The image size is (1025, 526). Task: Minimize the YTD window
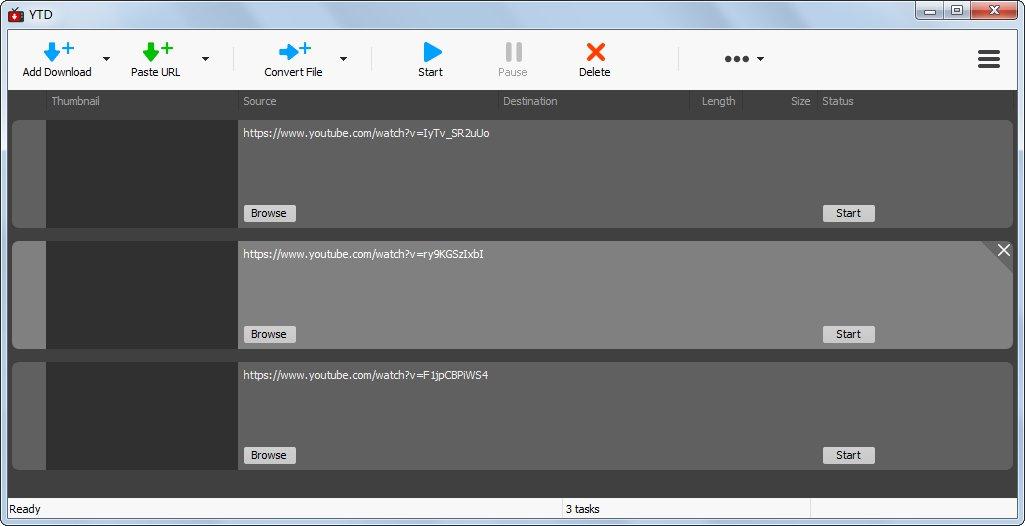click(x=930, y=10)
